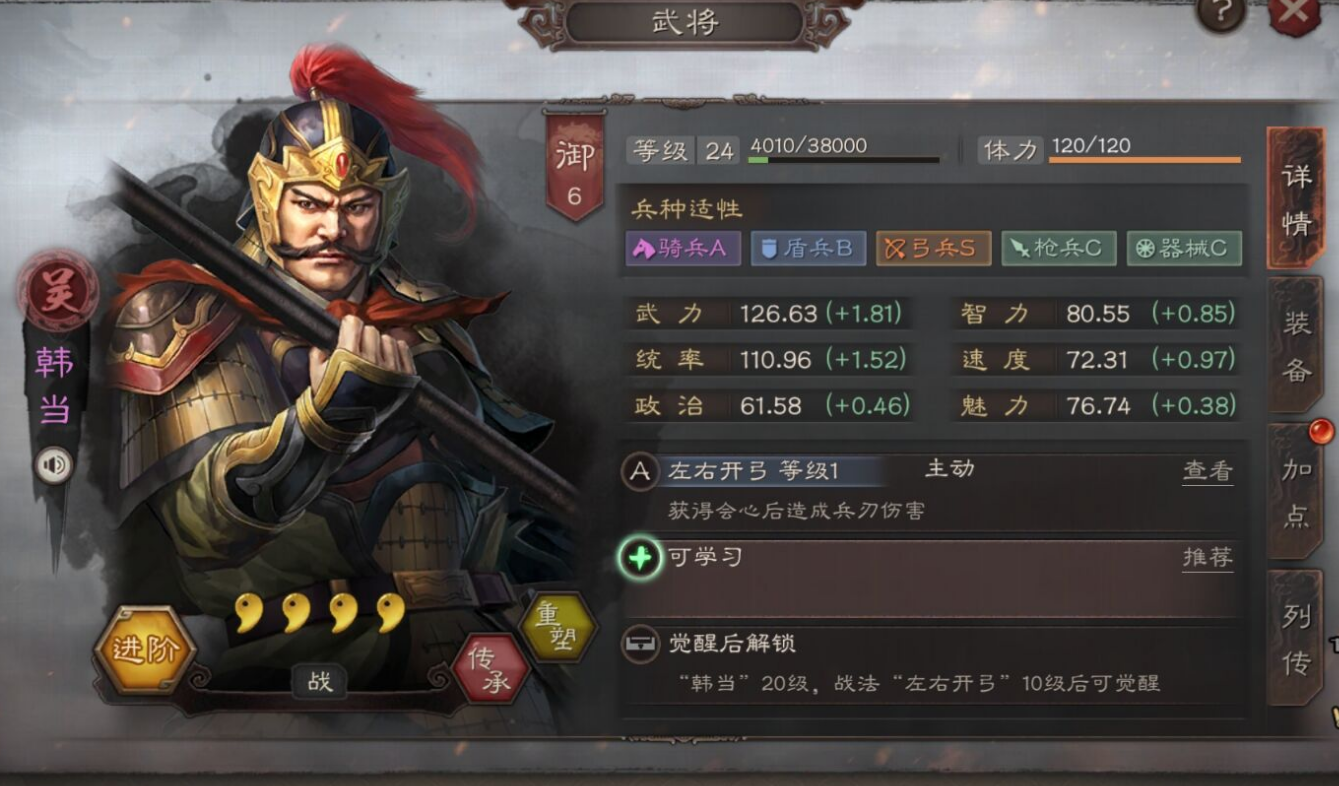Tap the locked awakening skill icon
The height and width of the screenshot is (786, 1339).
coord(640,644)
